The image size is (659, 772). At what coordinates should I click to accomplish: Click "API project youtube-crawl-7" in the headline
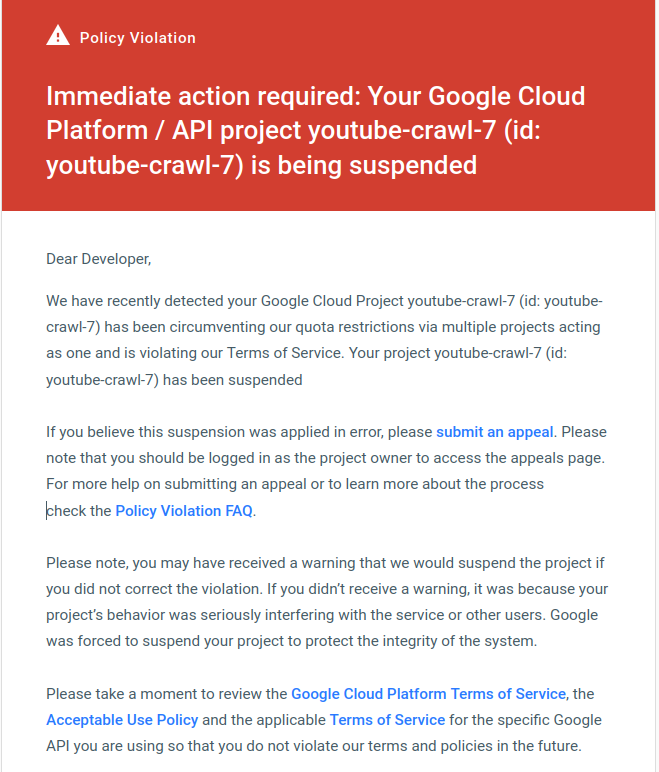333,130
